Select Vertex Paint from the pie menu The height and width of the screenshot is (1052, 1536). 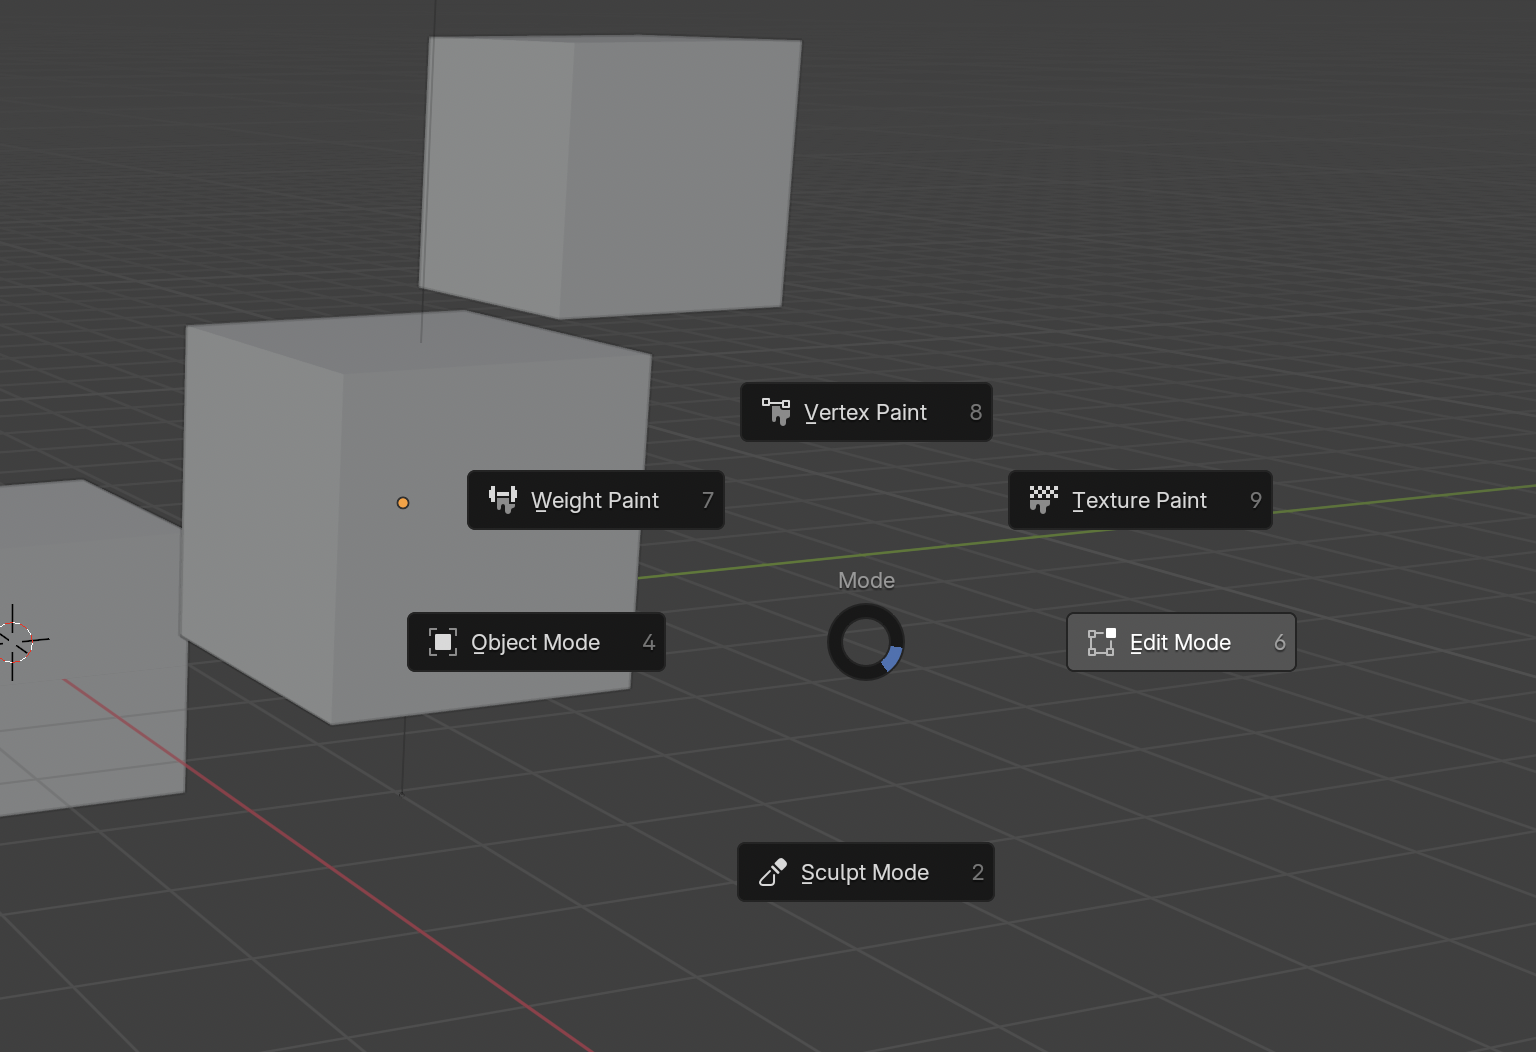(866, 412)
